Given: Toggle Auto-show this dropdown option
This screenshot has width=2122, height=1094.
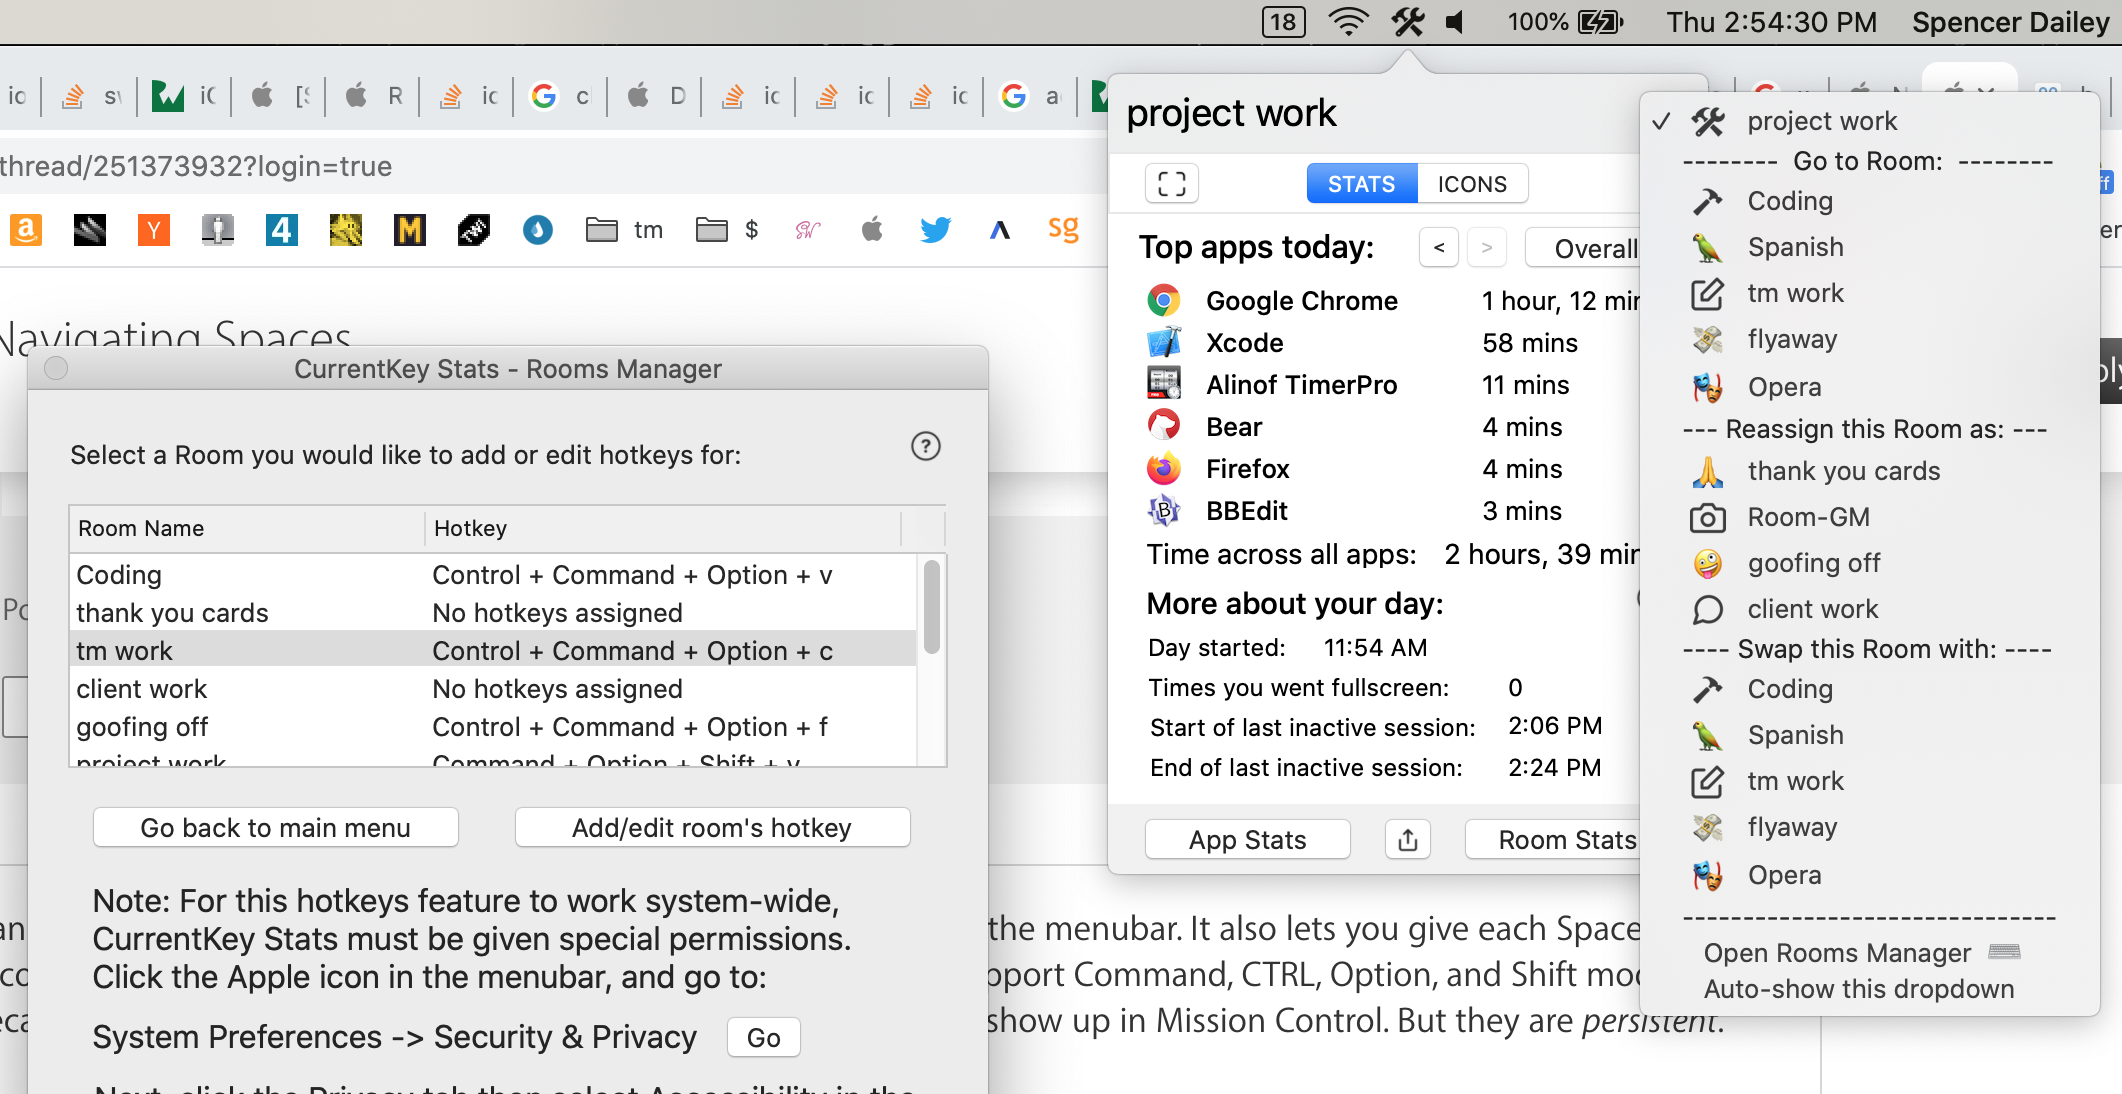Looking at the screenshot, I should (x=1858, y=989).
